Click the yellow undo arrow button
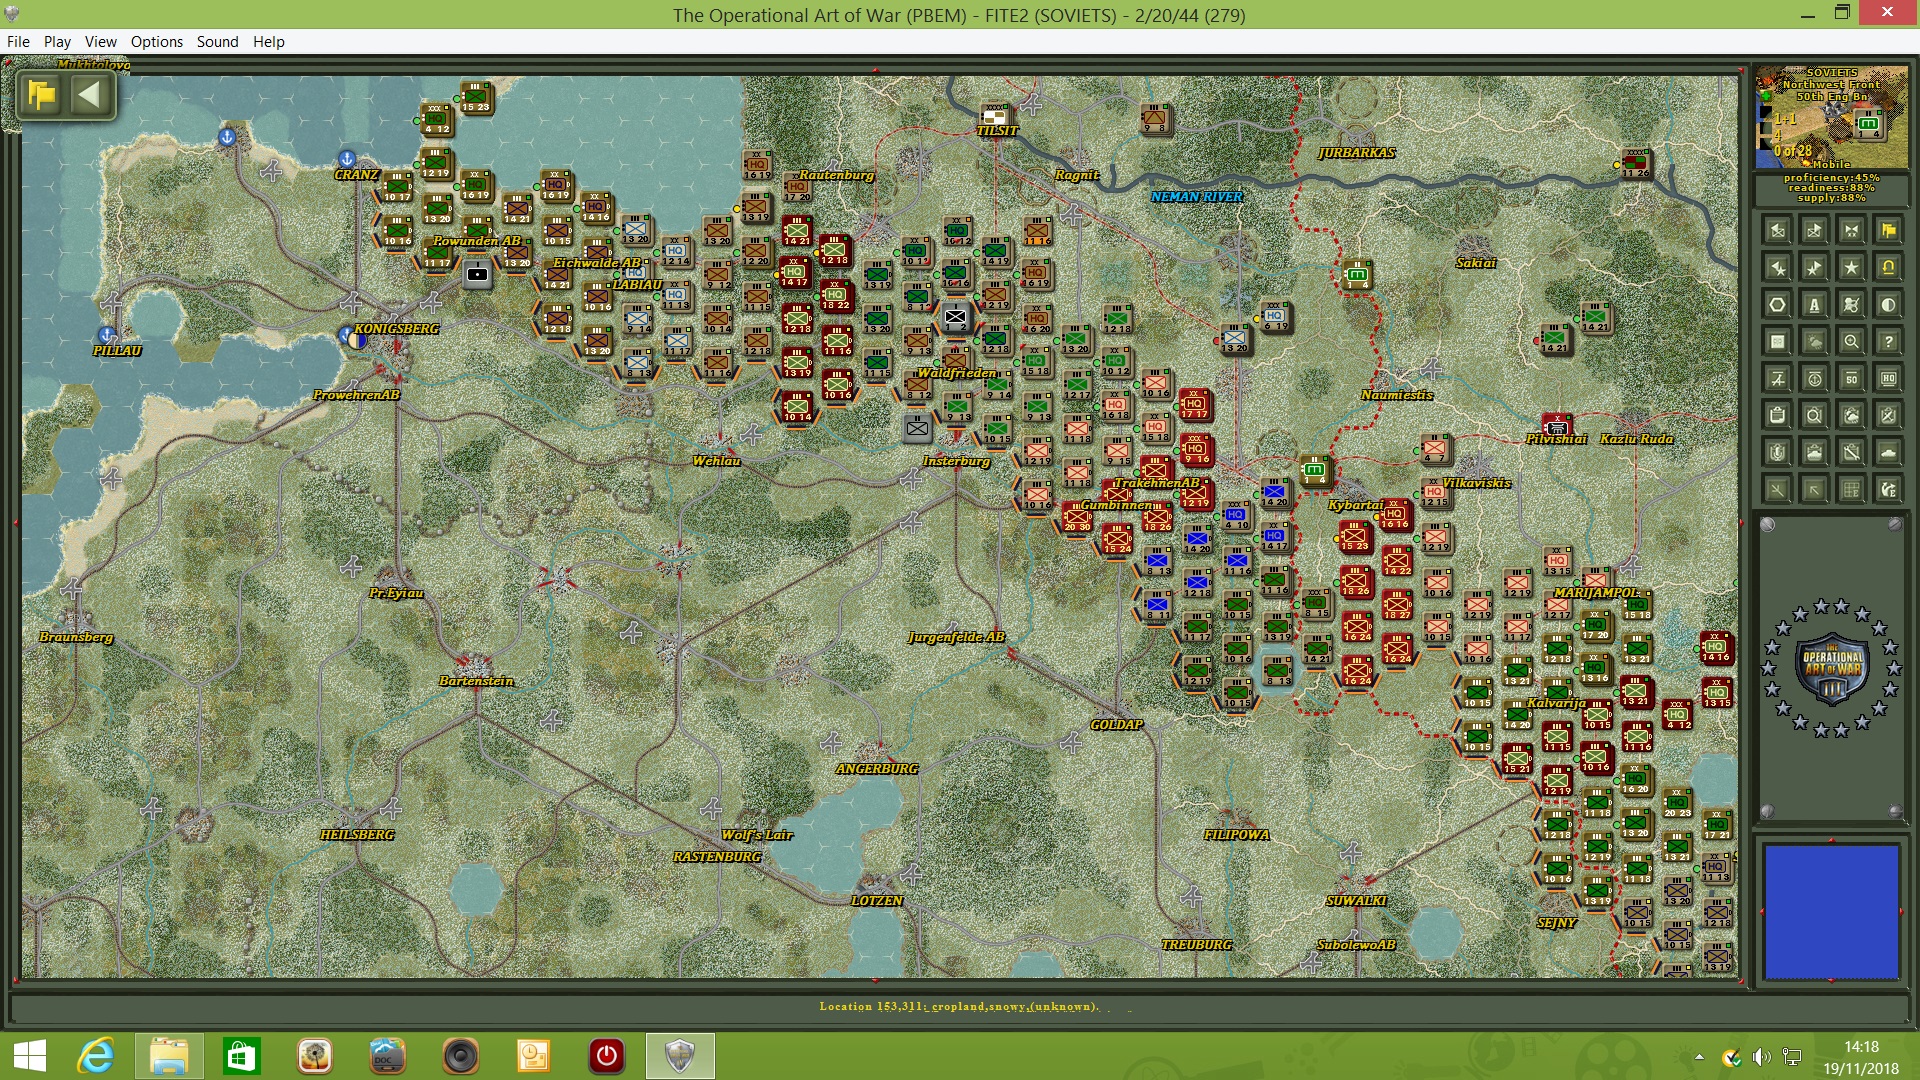This screenshot has height=1080, width=1920. [x=1888, y=268]
